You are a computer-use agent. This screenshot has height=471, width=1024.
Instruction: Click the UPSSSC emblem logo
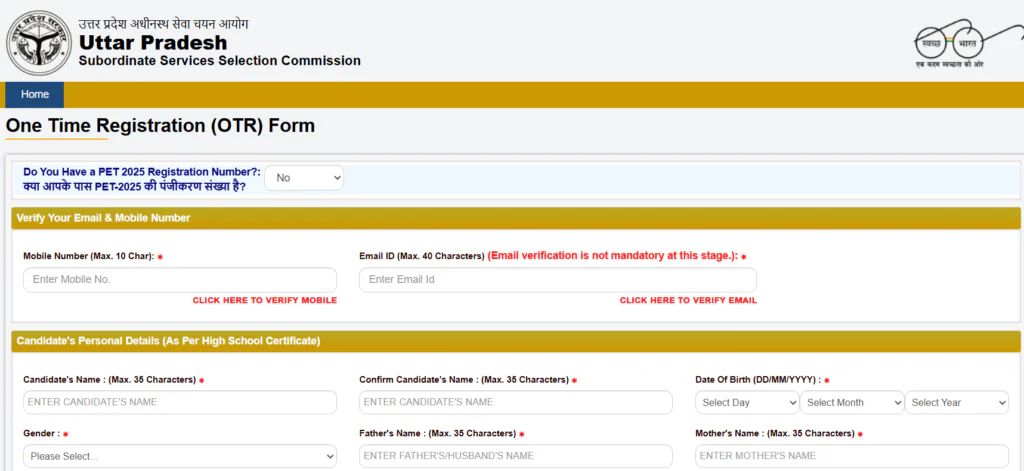click(x=38, y=43)
